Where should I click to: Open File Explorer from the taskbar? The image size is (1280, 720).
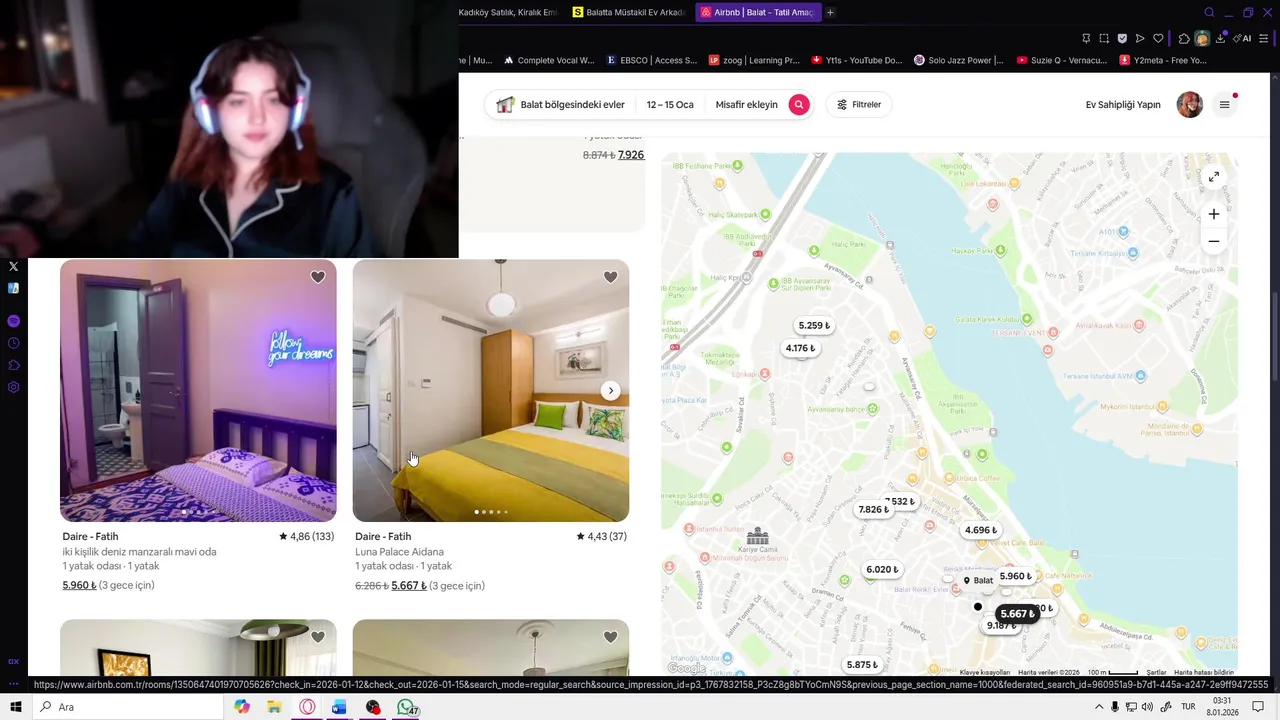(274, 707)
